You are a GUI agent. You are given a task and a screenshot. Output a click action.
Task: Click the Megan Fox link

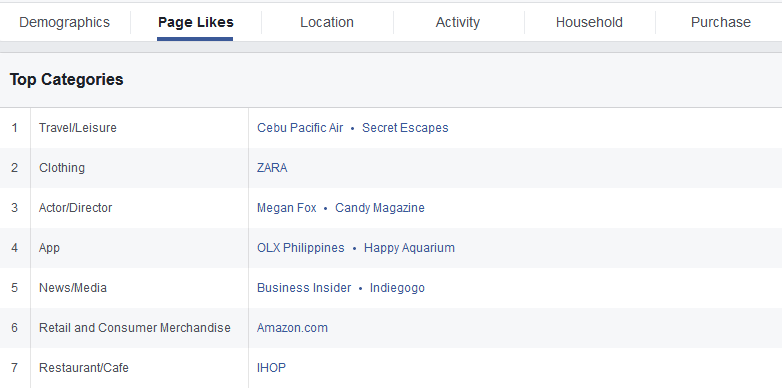(x=286, y=208)
